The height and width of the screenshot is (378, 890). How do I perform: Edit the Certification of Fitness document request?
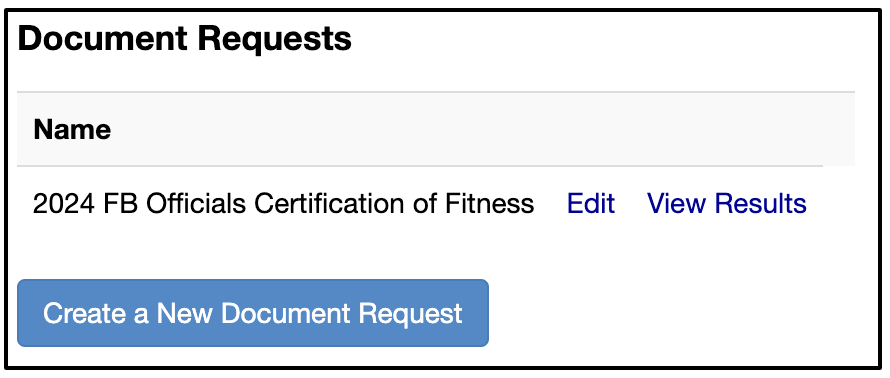click(591, 203)
